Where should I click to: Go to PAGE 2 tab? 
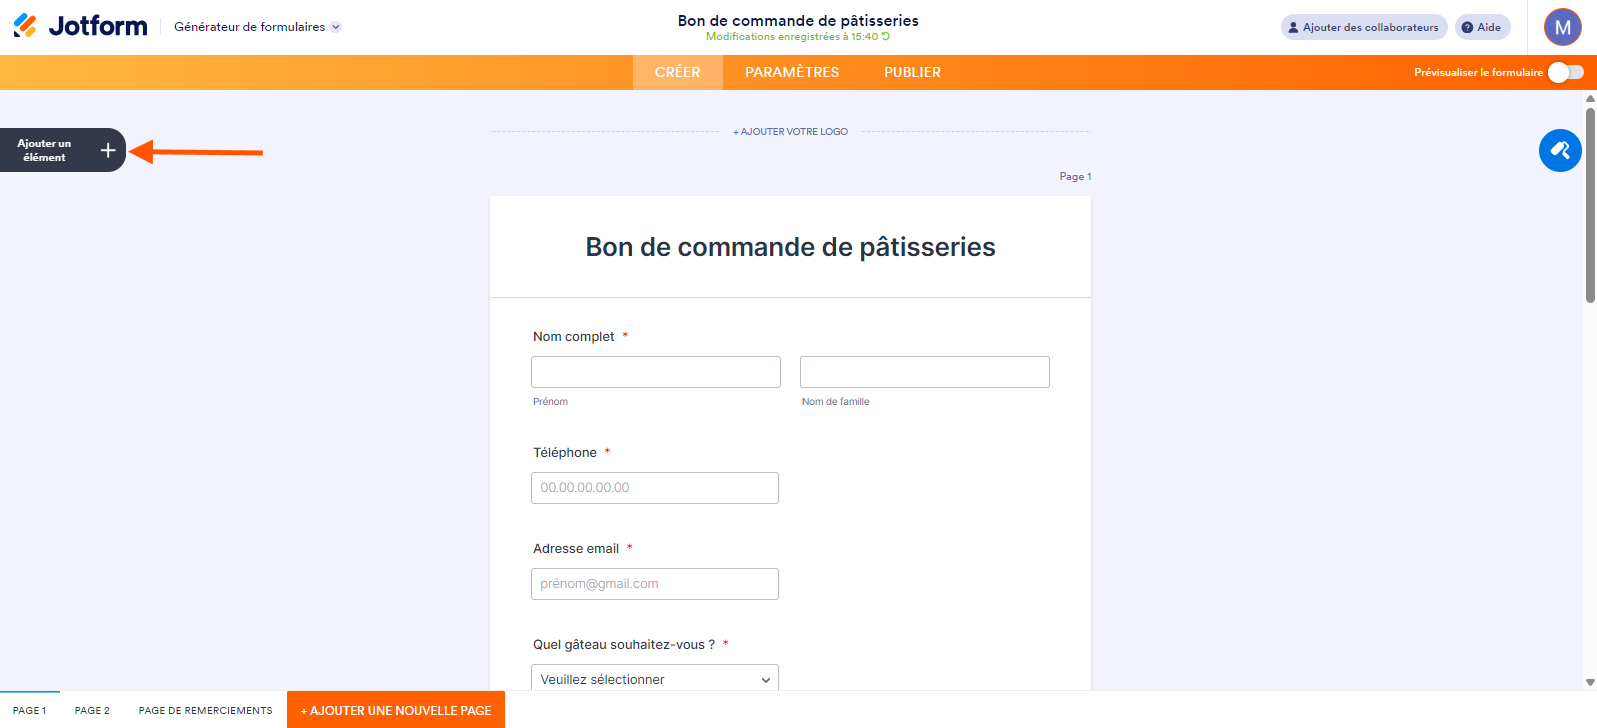(x=92, y=710)
